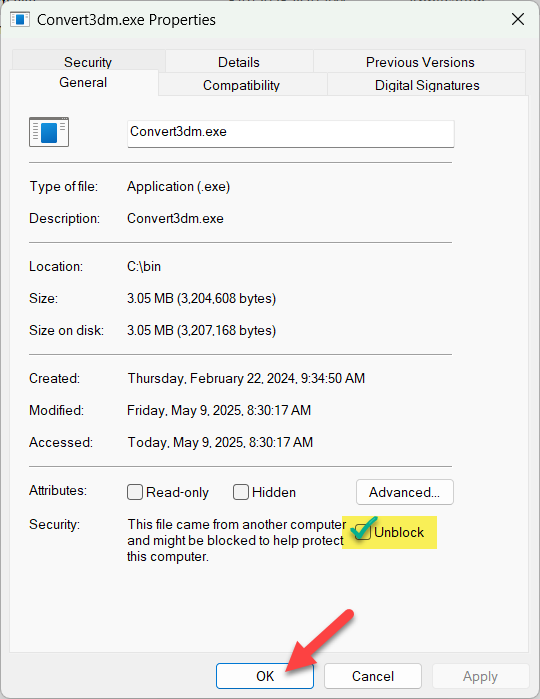Click the Accessed value starting with Today

[x=220, y=442]
